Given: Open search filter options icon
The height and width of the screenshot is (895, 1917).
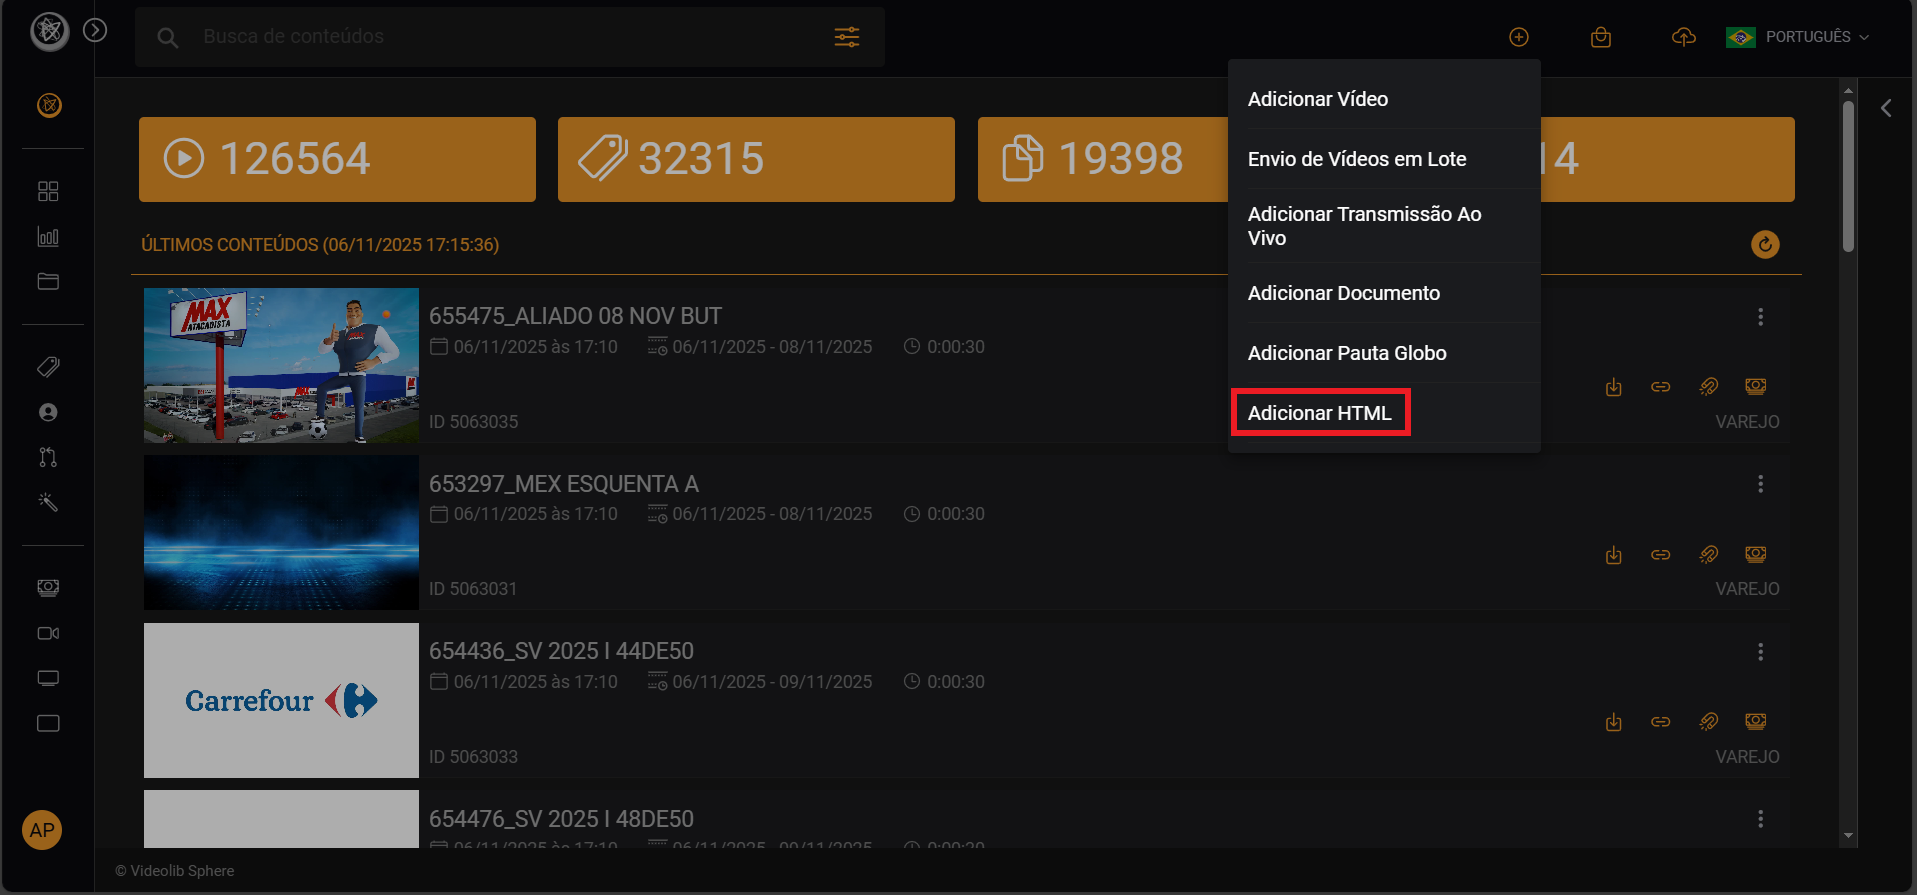Looking at the screenshot, I should 847,37.
